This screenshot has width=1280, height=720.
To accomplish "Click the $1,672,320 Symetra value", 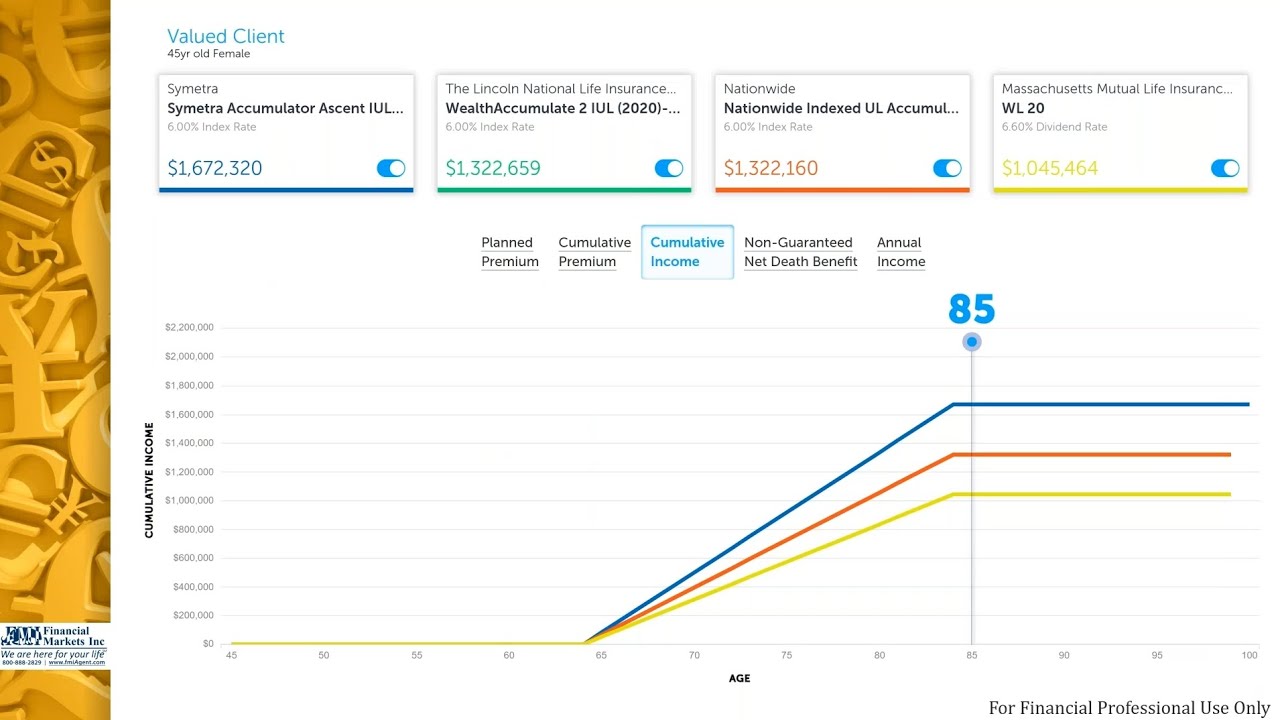I will [x=215, y=168].
